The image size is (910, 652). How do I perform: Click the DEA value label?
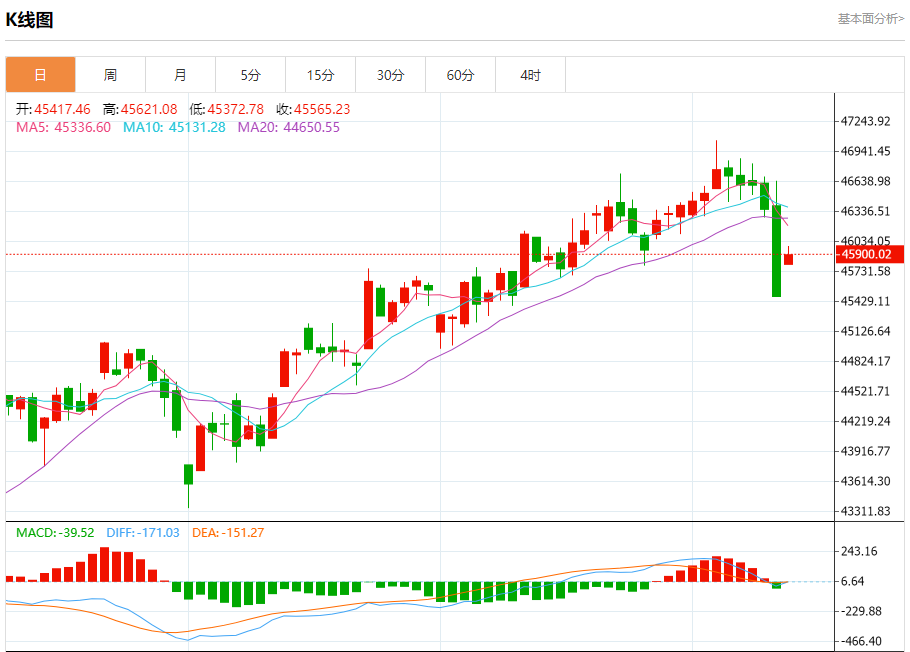point(228,533)
